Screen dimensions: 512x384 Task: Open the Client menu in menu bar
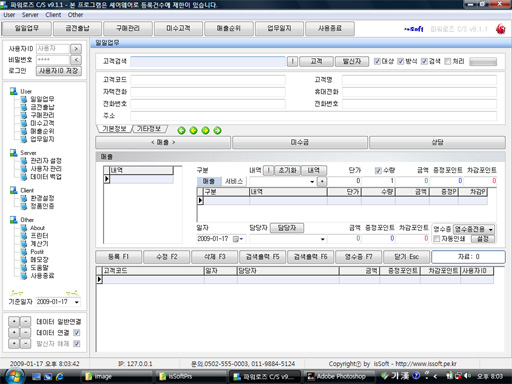pos(53,15)
